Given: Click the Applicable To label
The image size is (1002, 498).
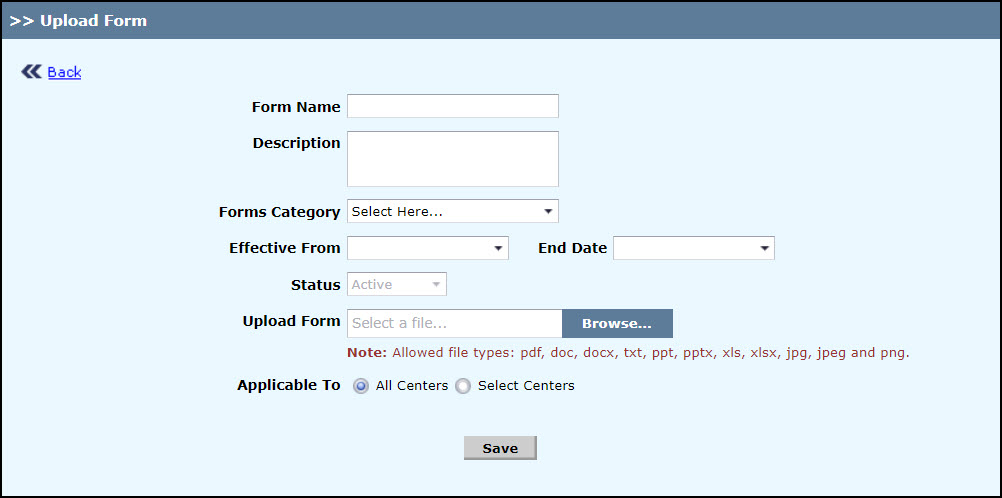Looking at the screenshot, I should click(288, 385).
